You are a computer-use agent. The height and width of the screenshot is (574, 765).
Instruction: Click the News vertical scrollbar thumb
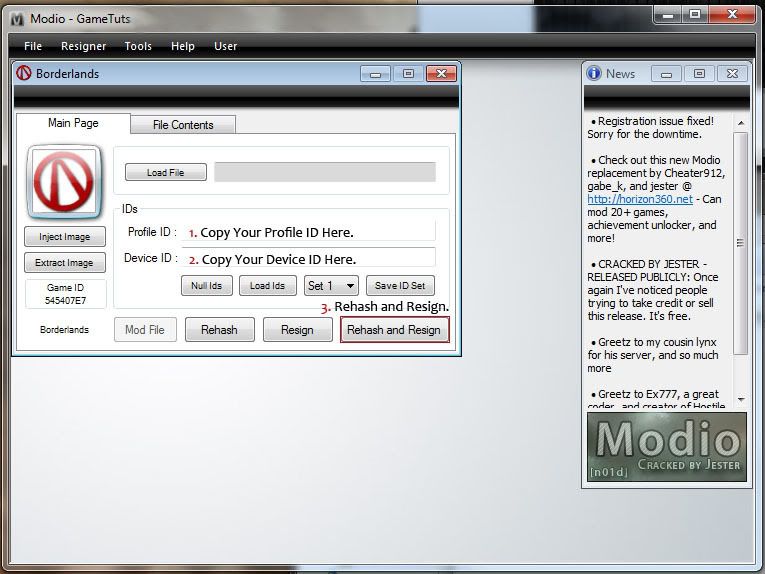(x=741, y=243)
